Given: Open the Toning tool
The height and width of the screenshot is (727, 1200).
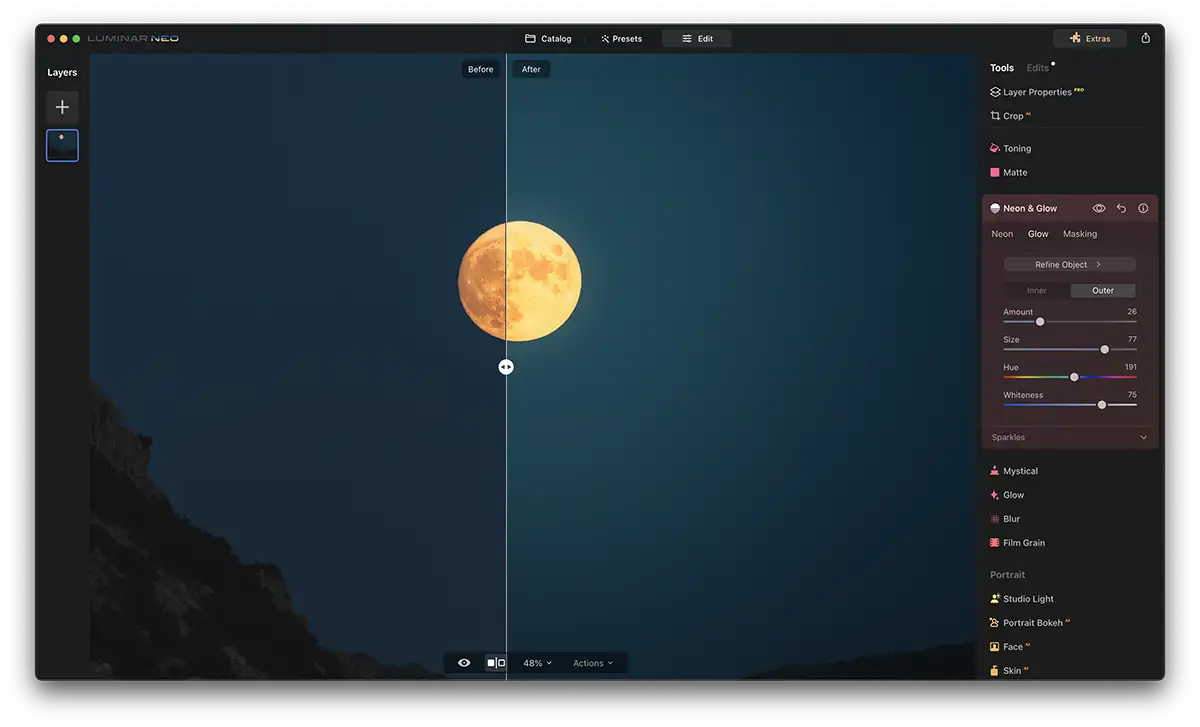Looking at the screenshot, I should coord(1010,148).
